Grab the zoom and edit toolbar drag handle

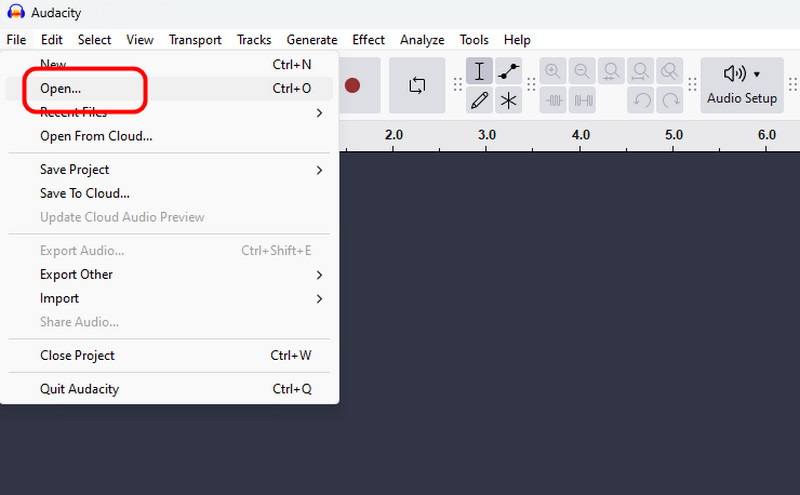click(x=531, y=85)
